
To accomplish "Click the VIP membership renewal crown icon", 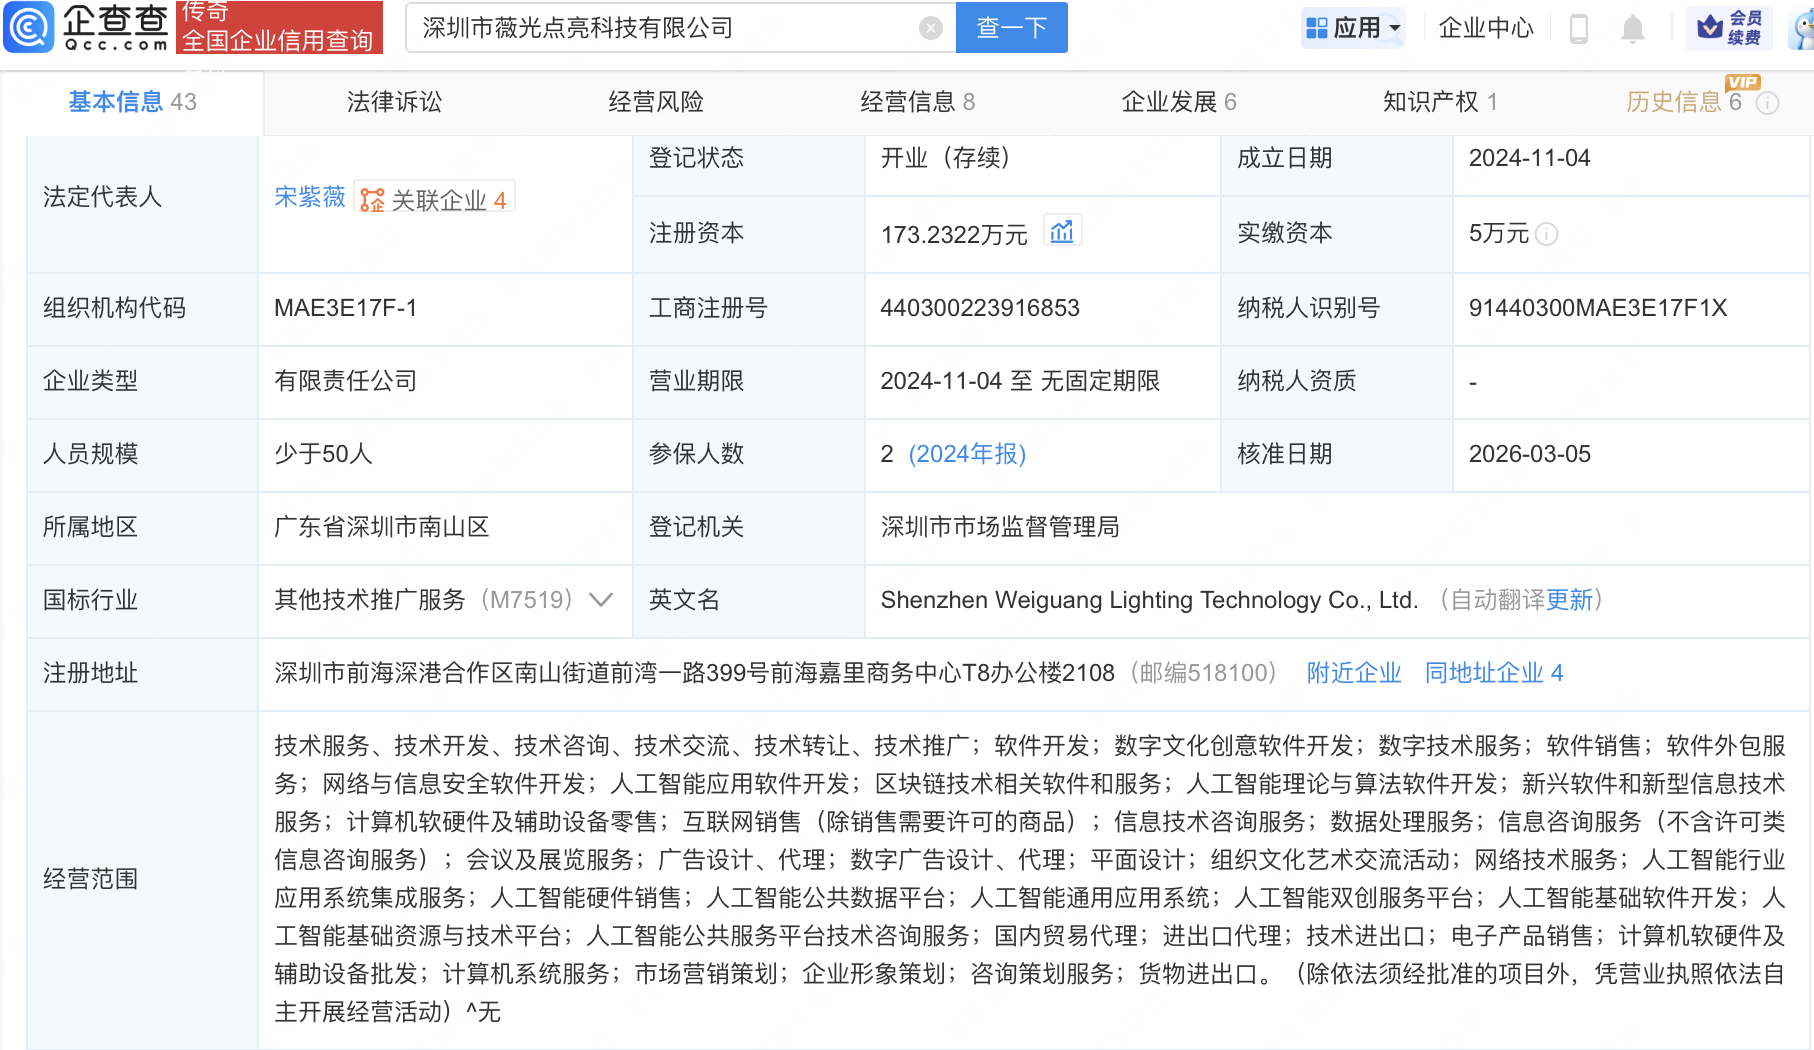I will (x=1711, y=27).
